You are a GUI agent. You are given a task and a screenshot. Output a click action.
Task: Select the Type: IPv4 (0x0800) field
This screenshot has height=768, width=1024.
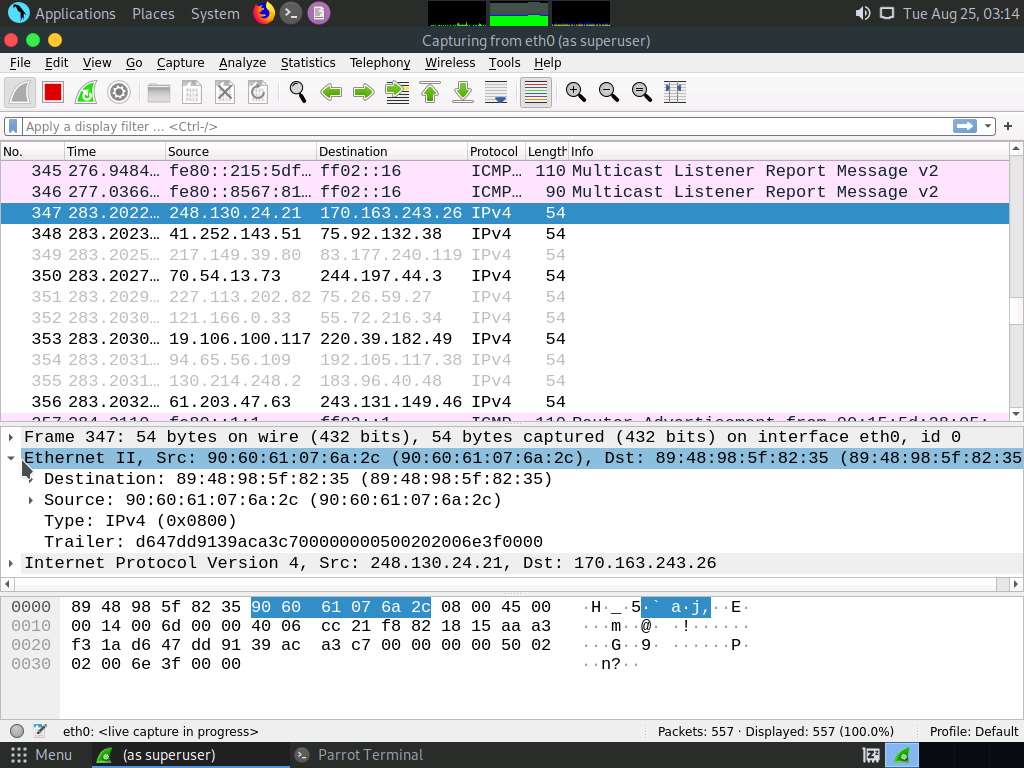pyautogui.click(x=140, y=521)
